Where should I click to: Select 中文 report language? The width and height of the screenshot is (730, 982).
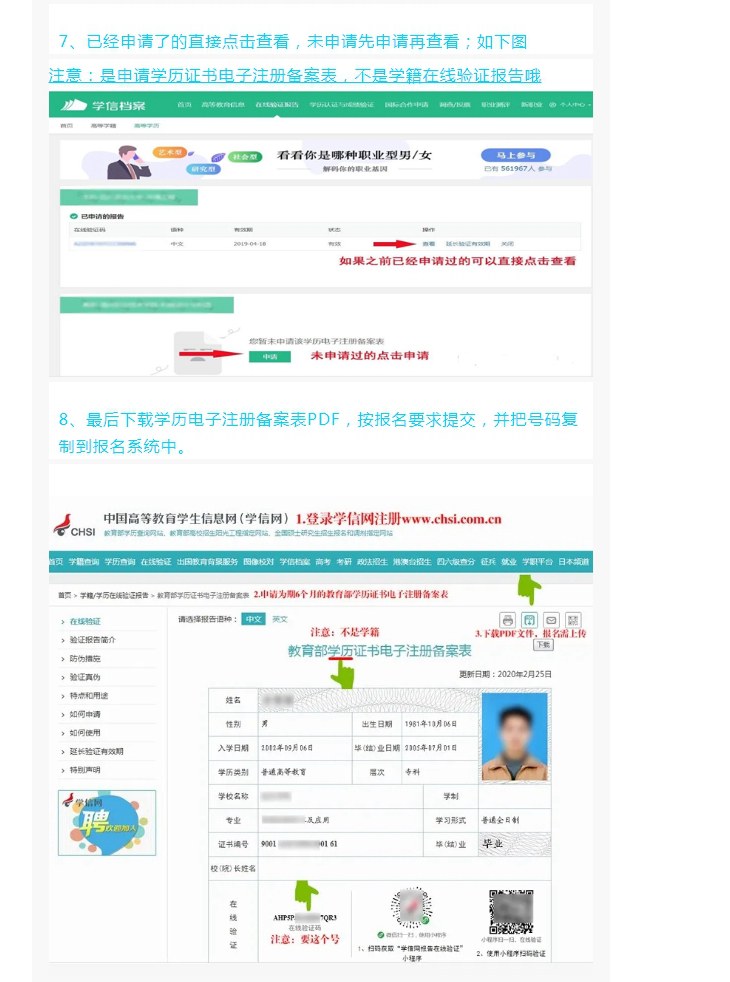[254, 619]
